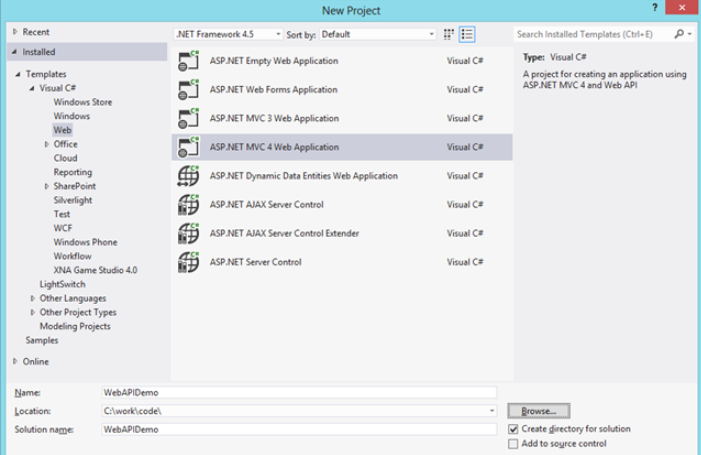Select the Web template category
Viewport: 701px width, 455px height.
coord(62,130)
